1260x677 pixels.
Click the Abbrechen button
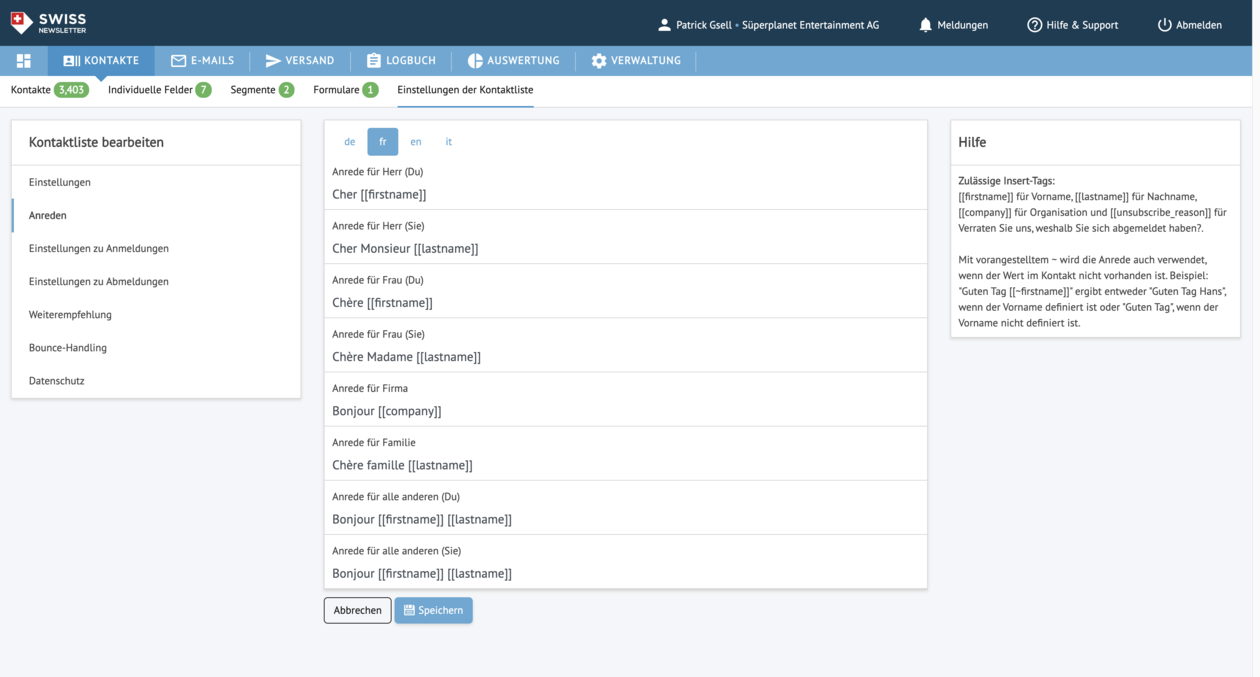pyautogui.click(x=357, y=610)
